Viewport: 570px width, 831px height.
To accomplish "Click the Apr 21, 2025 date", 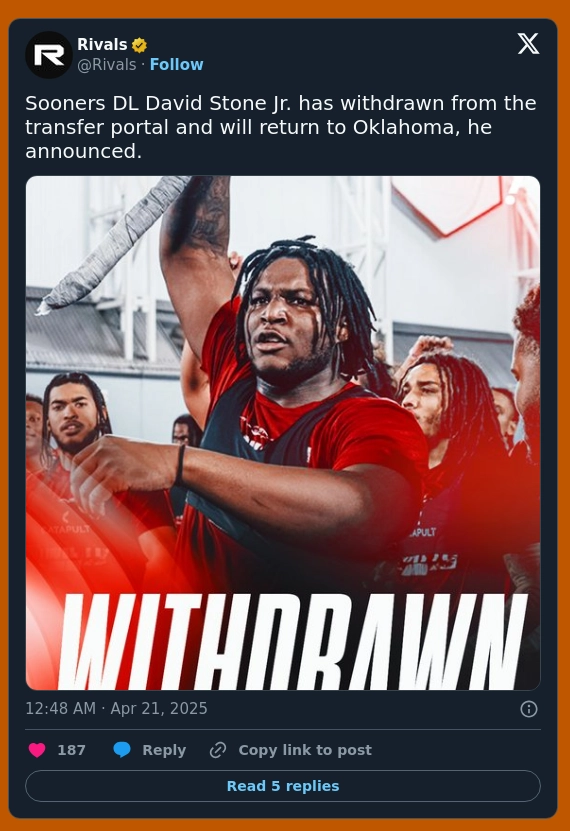I will point(159,709).
